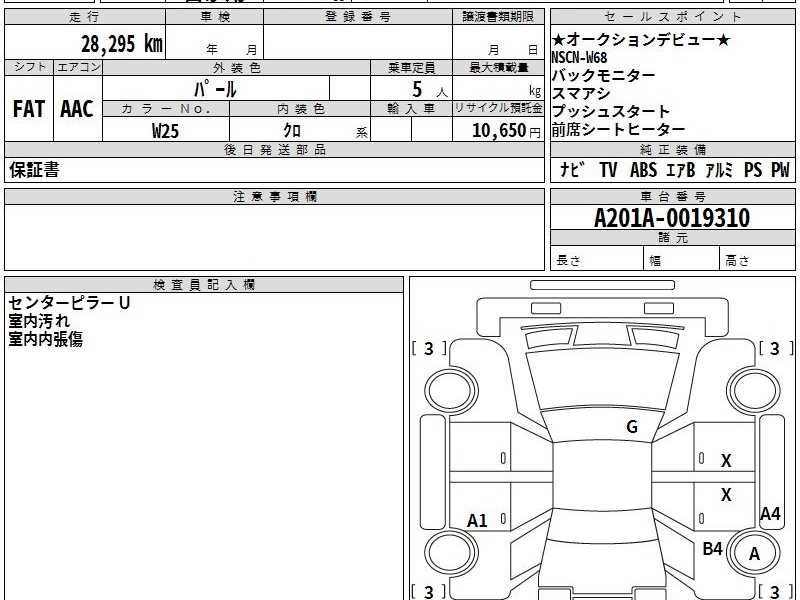Click the B4 damage mark on diagram

coord(712,549)
